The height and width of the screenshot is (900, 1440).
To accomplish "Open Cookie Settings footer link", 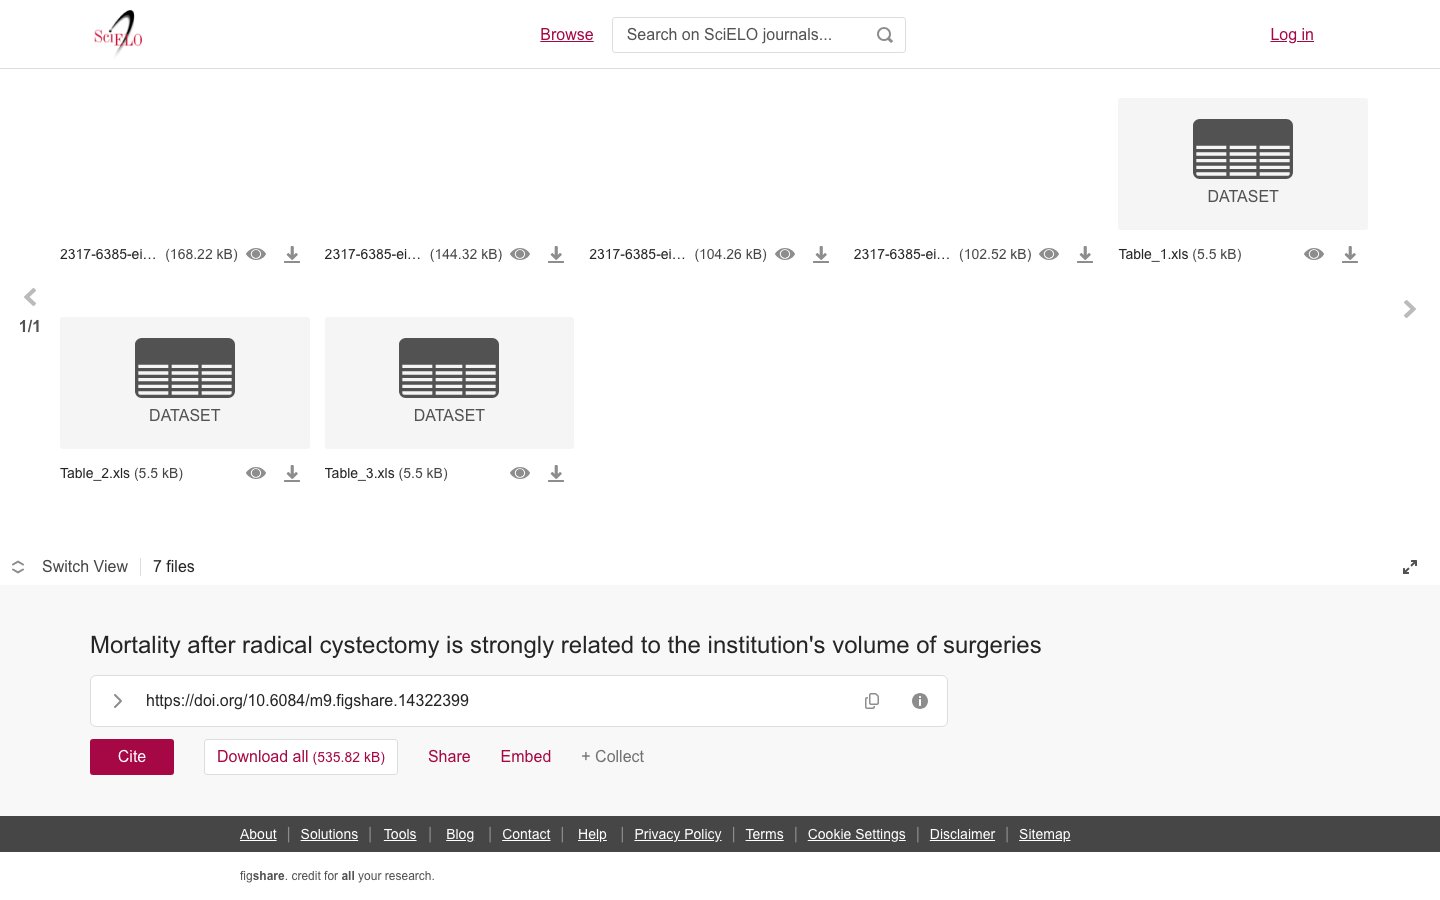I will (857, 834).
